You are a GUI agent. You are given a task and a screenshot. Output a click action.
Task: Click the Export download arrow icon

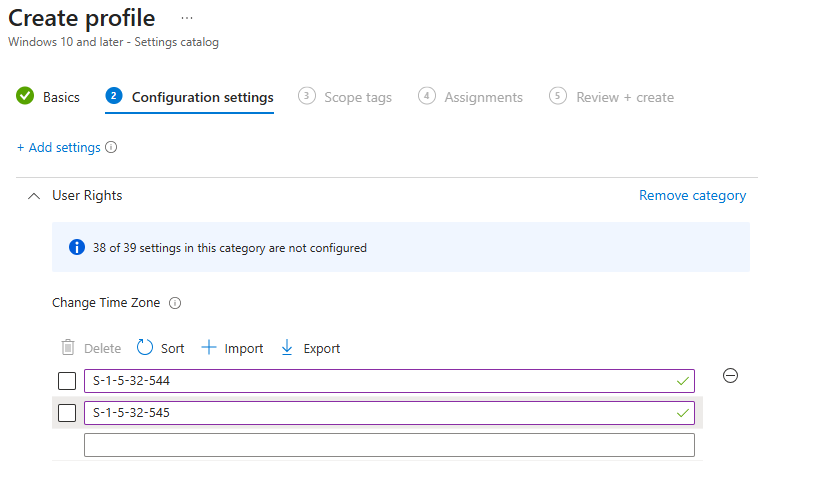[x=287, y=347]
